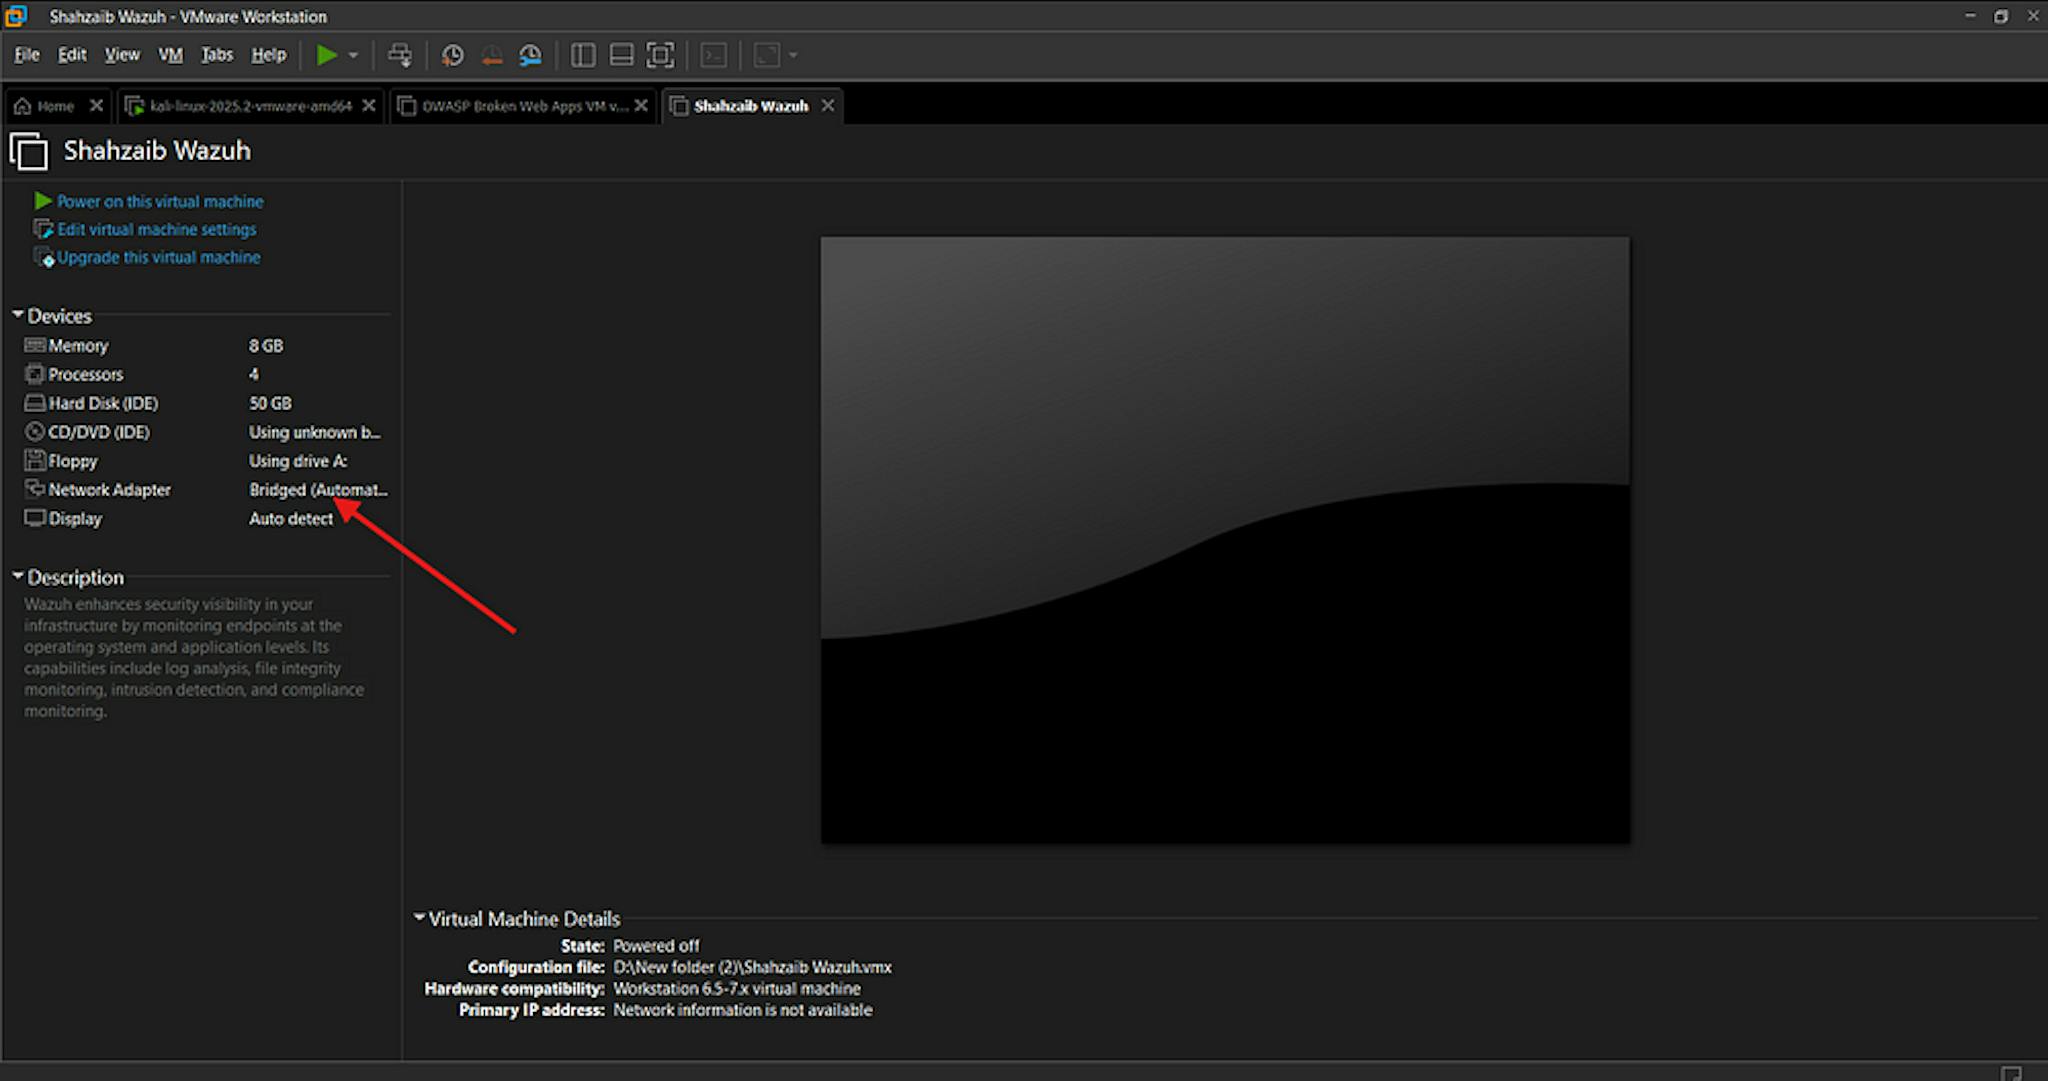
Task: Click the Floppy device icon
Action: tap(35, 460)
